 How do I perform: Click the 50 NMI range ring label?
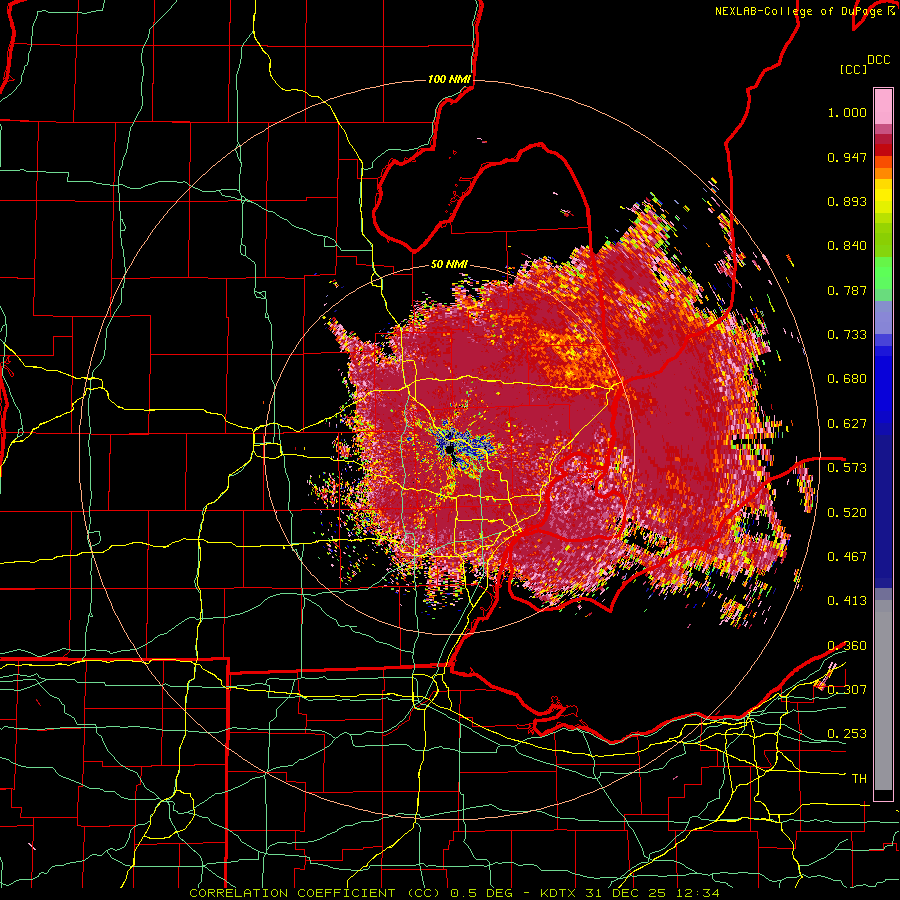coord(449,264)
